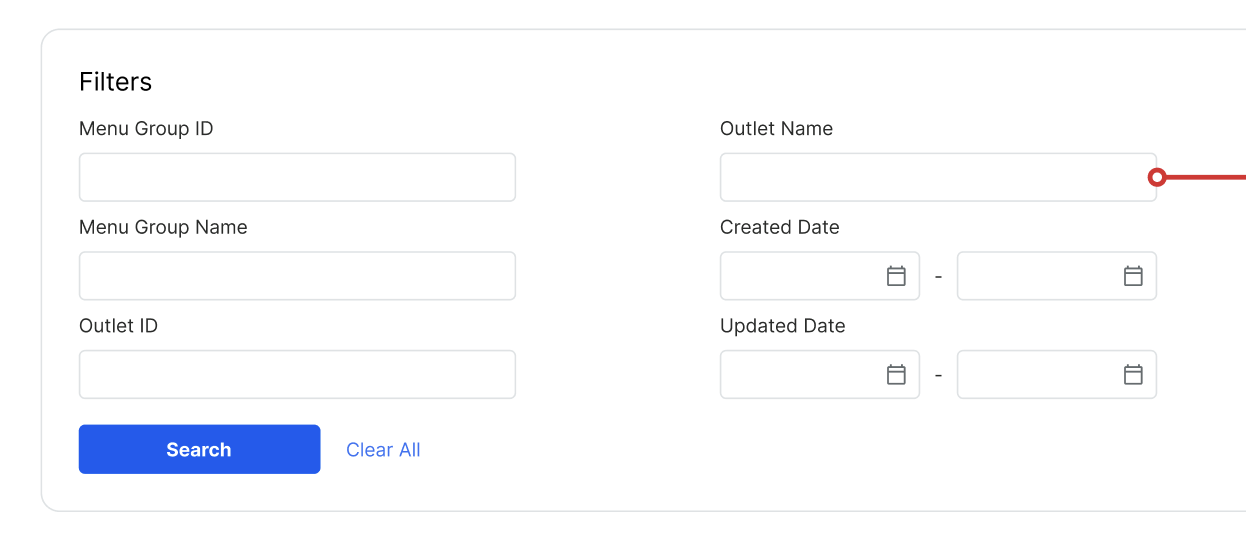Click the Outlet ID label text
Image resolution: width=1246 pixels, height=542 pixels.
(118, 326)
